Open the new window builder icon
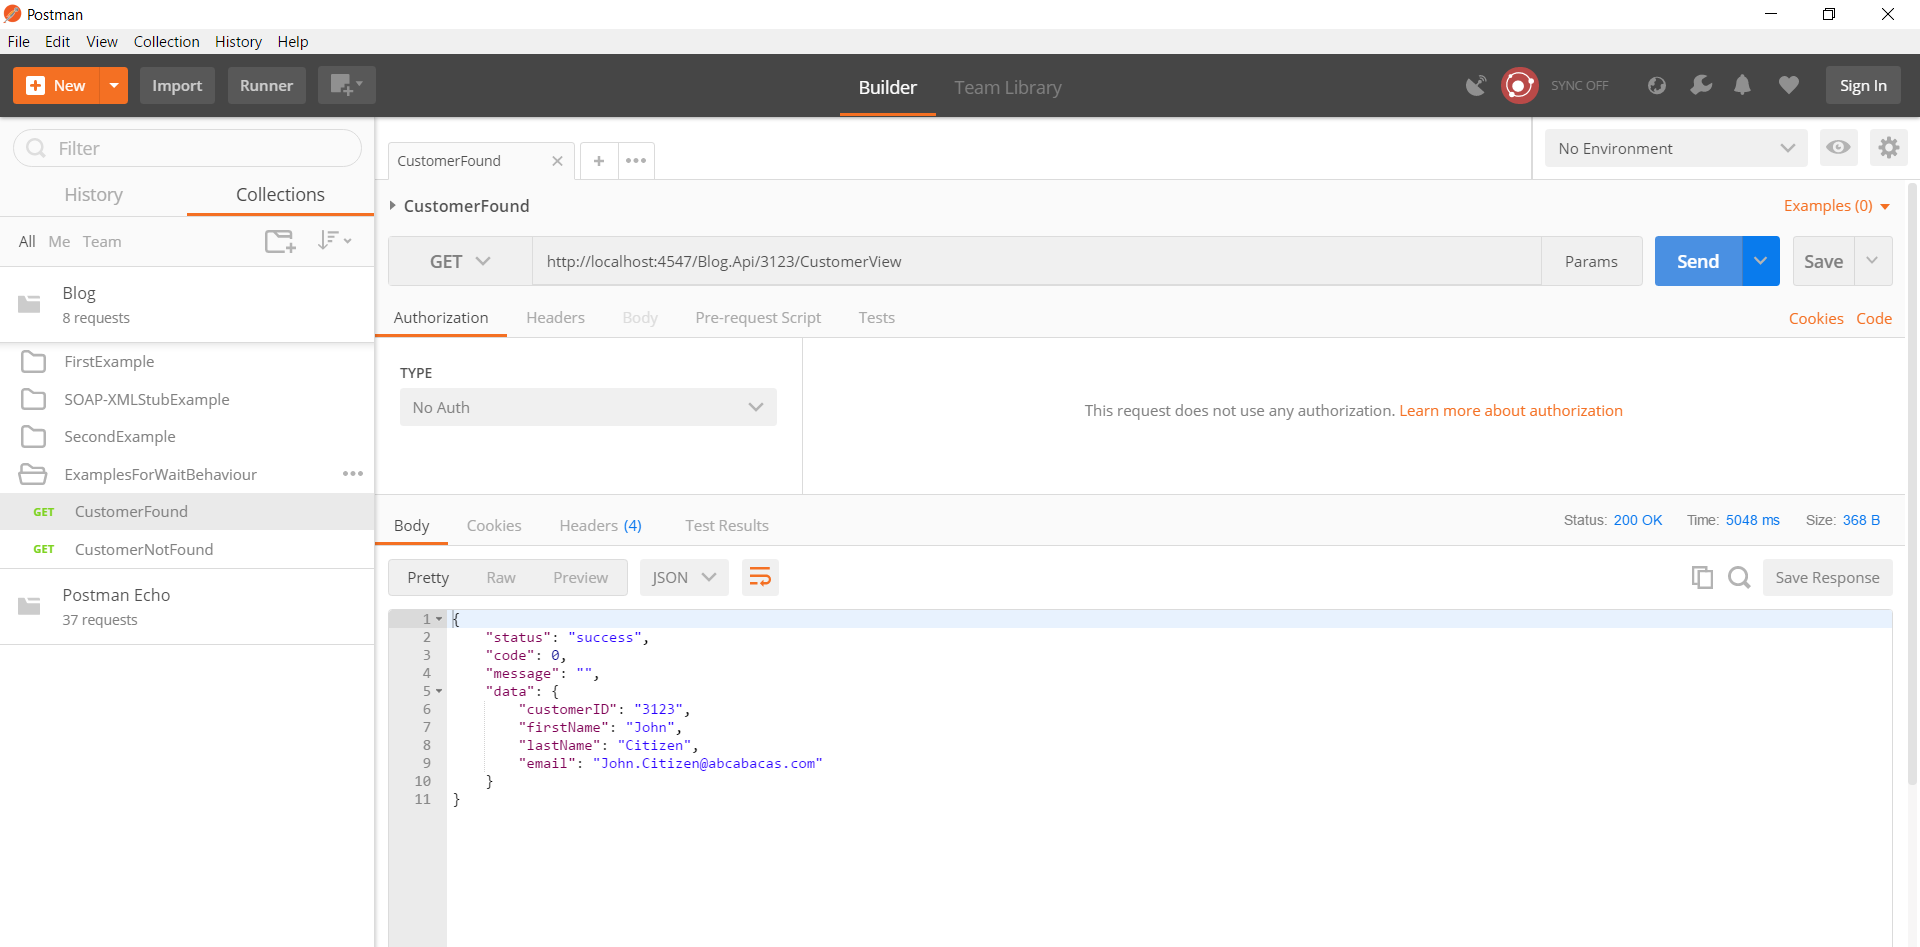The height and width of the screenshot is (947, 1920). point(346,85)
